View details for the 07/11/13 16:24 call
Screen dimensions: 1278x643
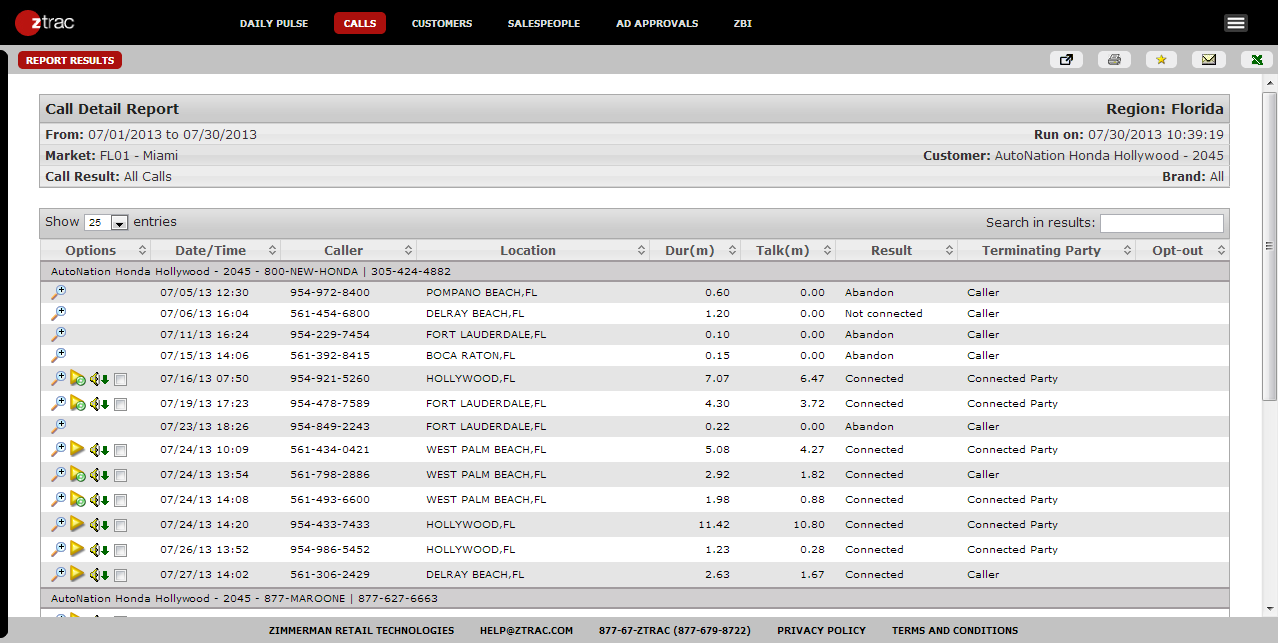click(x=59, y=334)
